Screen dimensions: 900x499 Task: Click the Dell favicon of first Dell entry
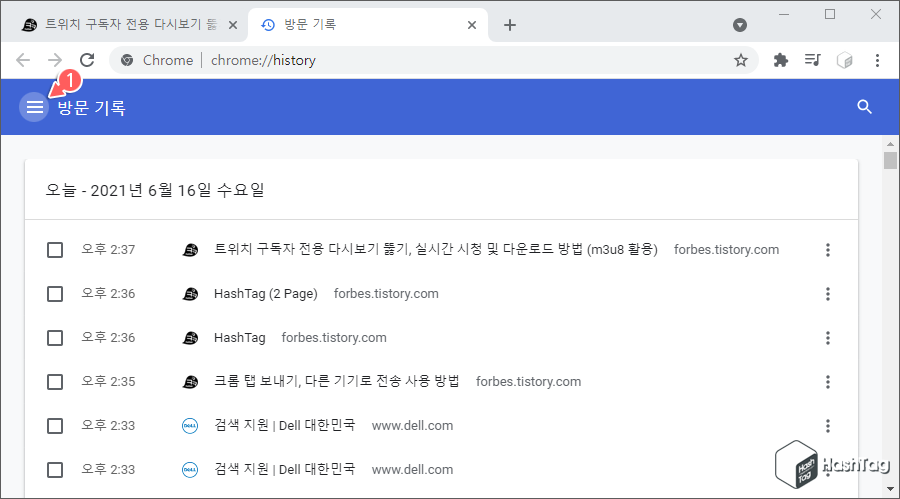click(190, 426)
